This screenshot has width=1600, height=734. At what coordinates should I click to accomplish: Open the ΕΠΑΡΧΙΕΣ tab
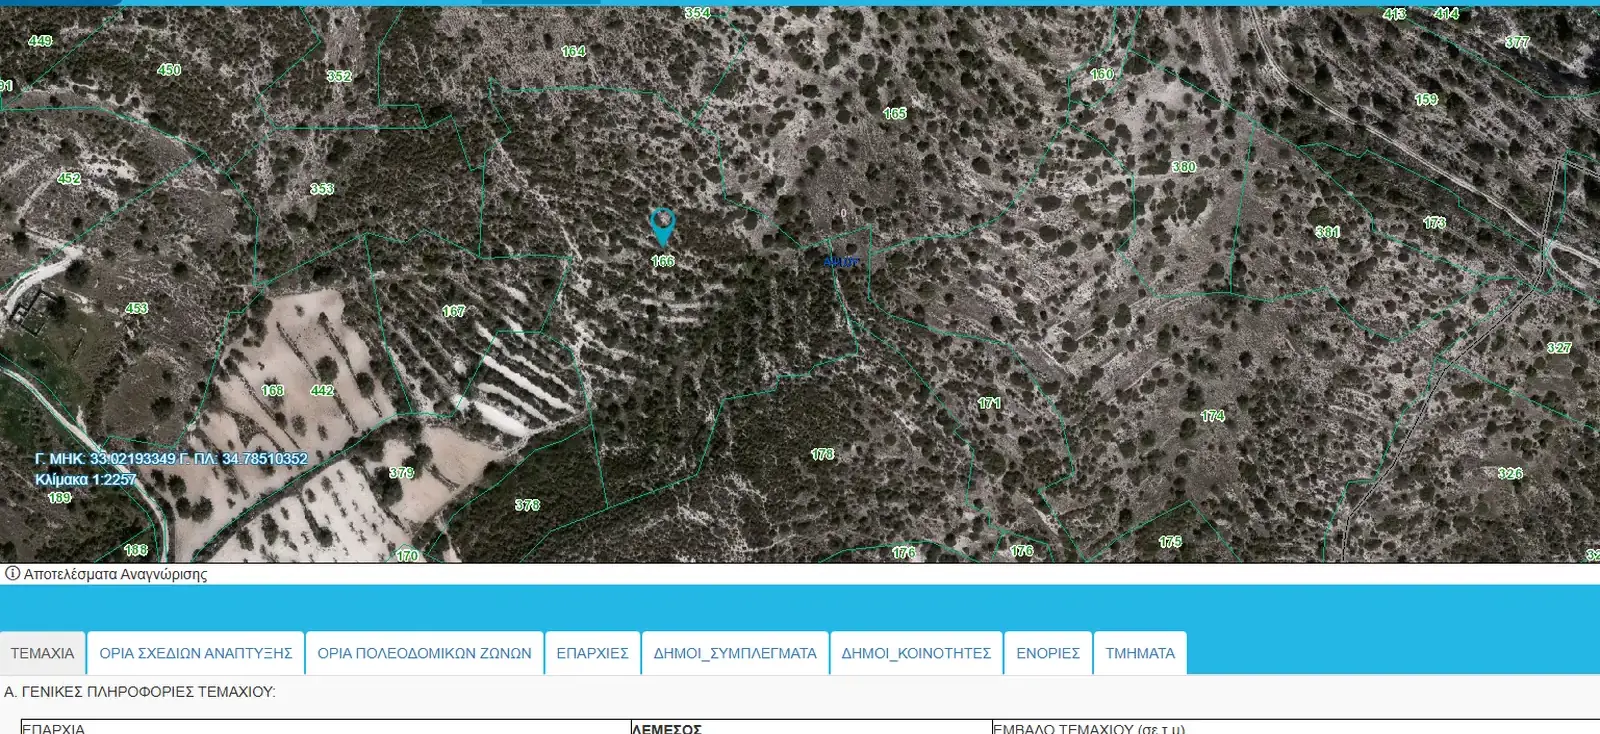click(592, 653)
